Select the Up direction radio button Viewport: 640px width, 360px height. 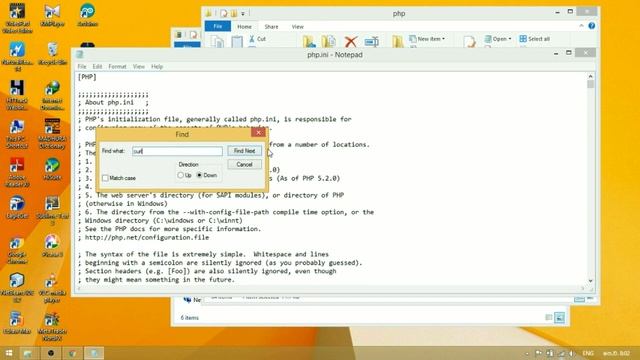coord(180,175)
